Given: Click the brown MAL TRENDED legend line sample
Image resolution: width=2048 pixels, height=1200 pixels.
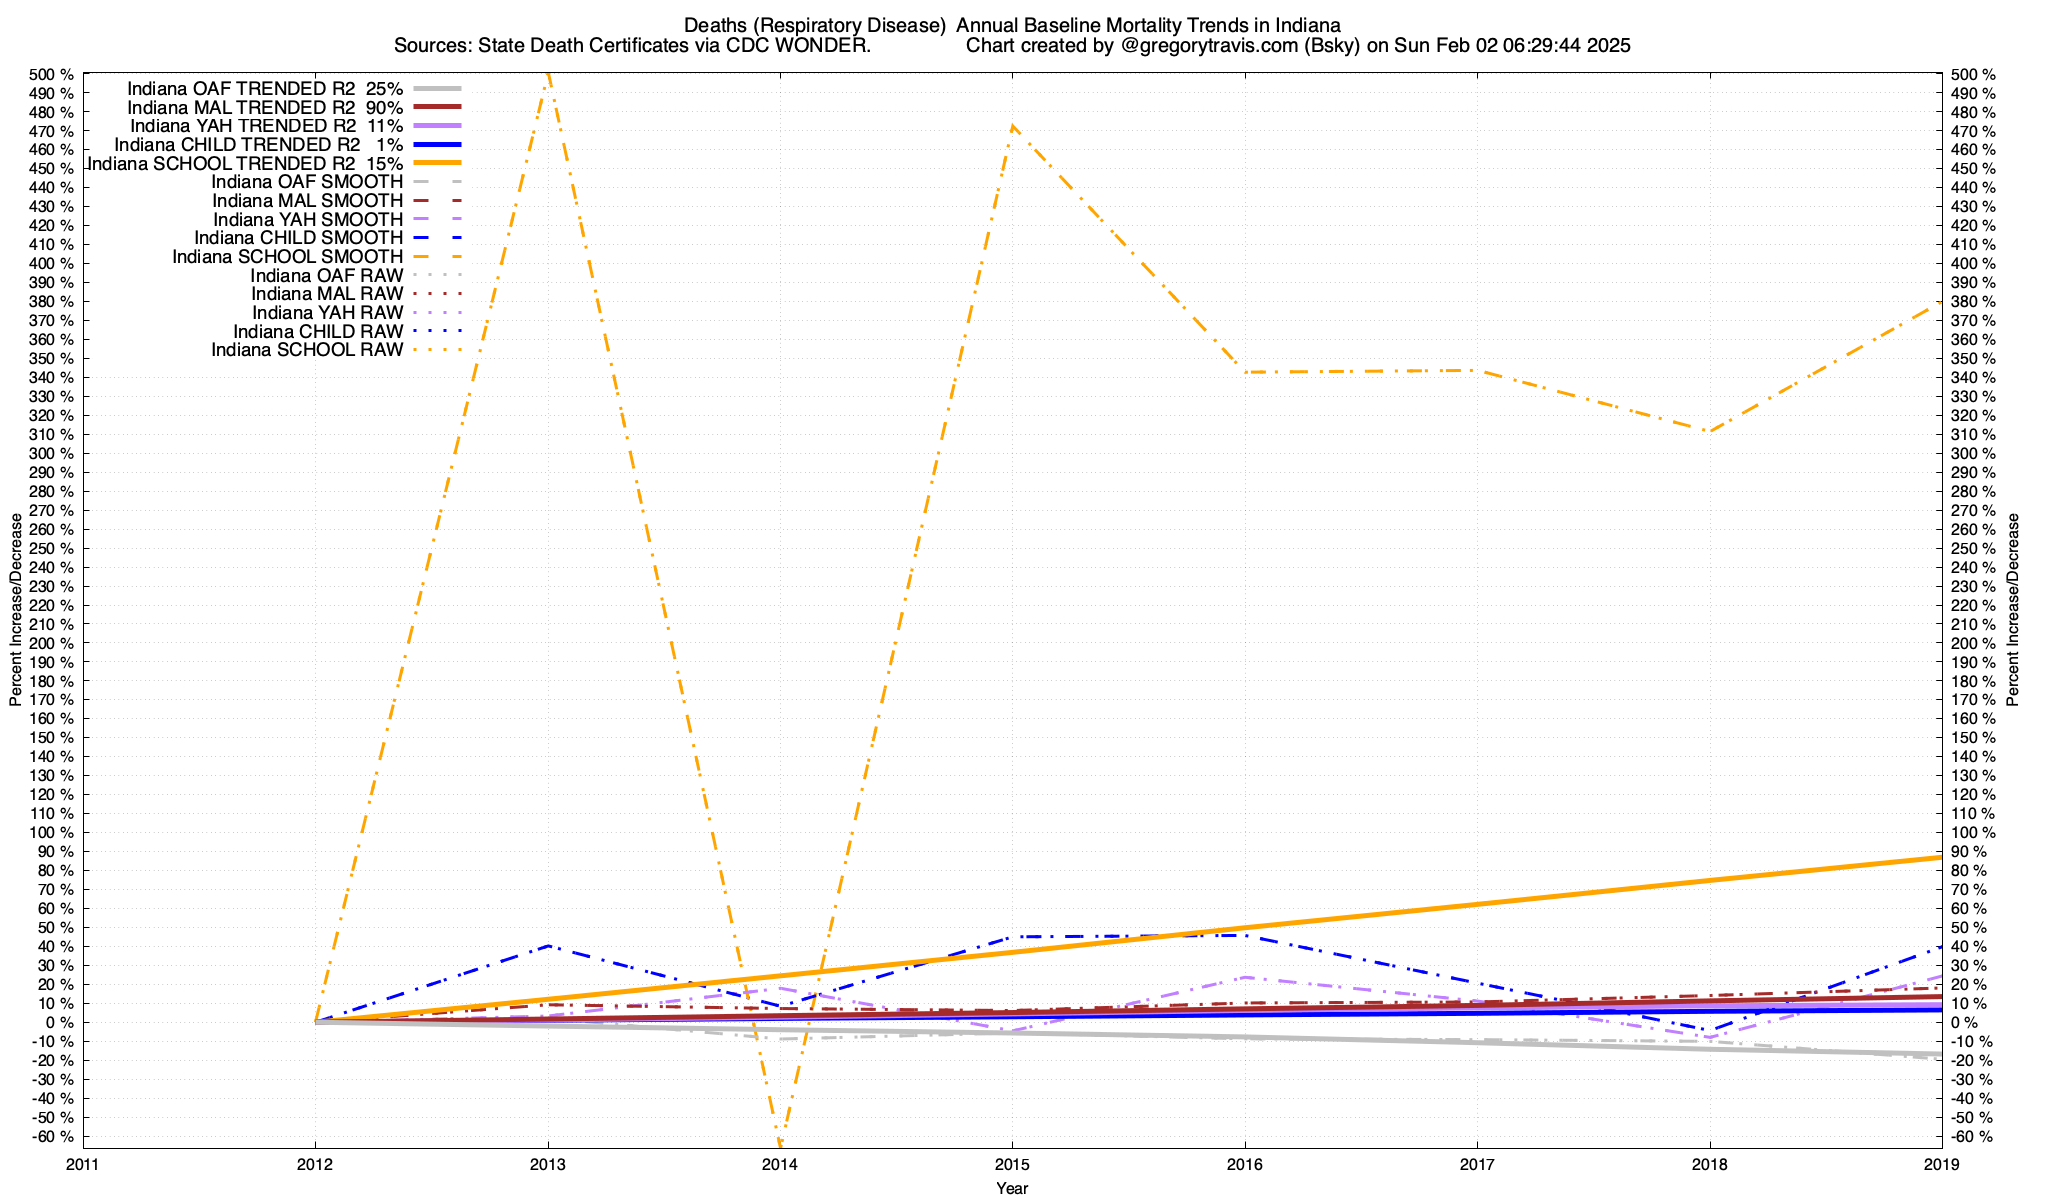Looking at the screenshot, I should click(436, 107).
